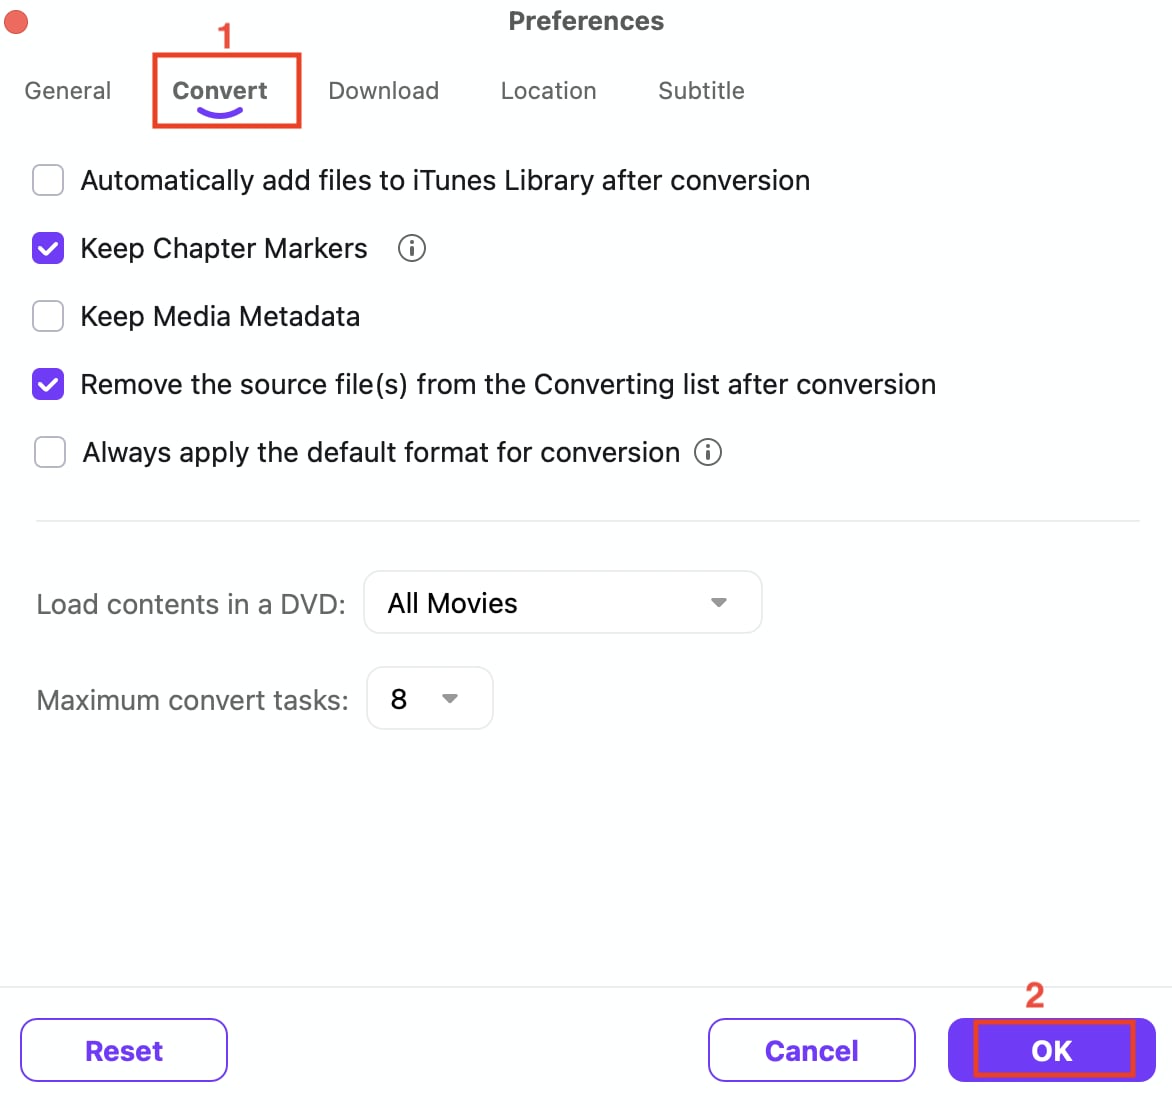Screen dimensions: 1172x1108
Task: Open the Subtitle tab
Action: point(700,90)
